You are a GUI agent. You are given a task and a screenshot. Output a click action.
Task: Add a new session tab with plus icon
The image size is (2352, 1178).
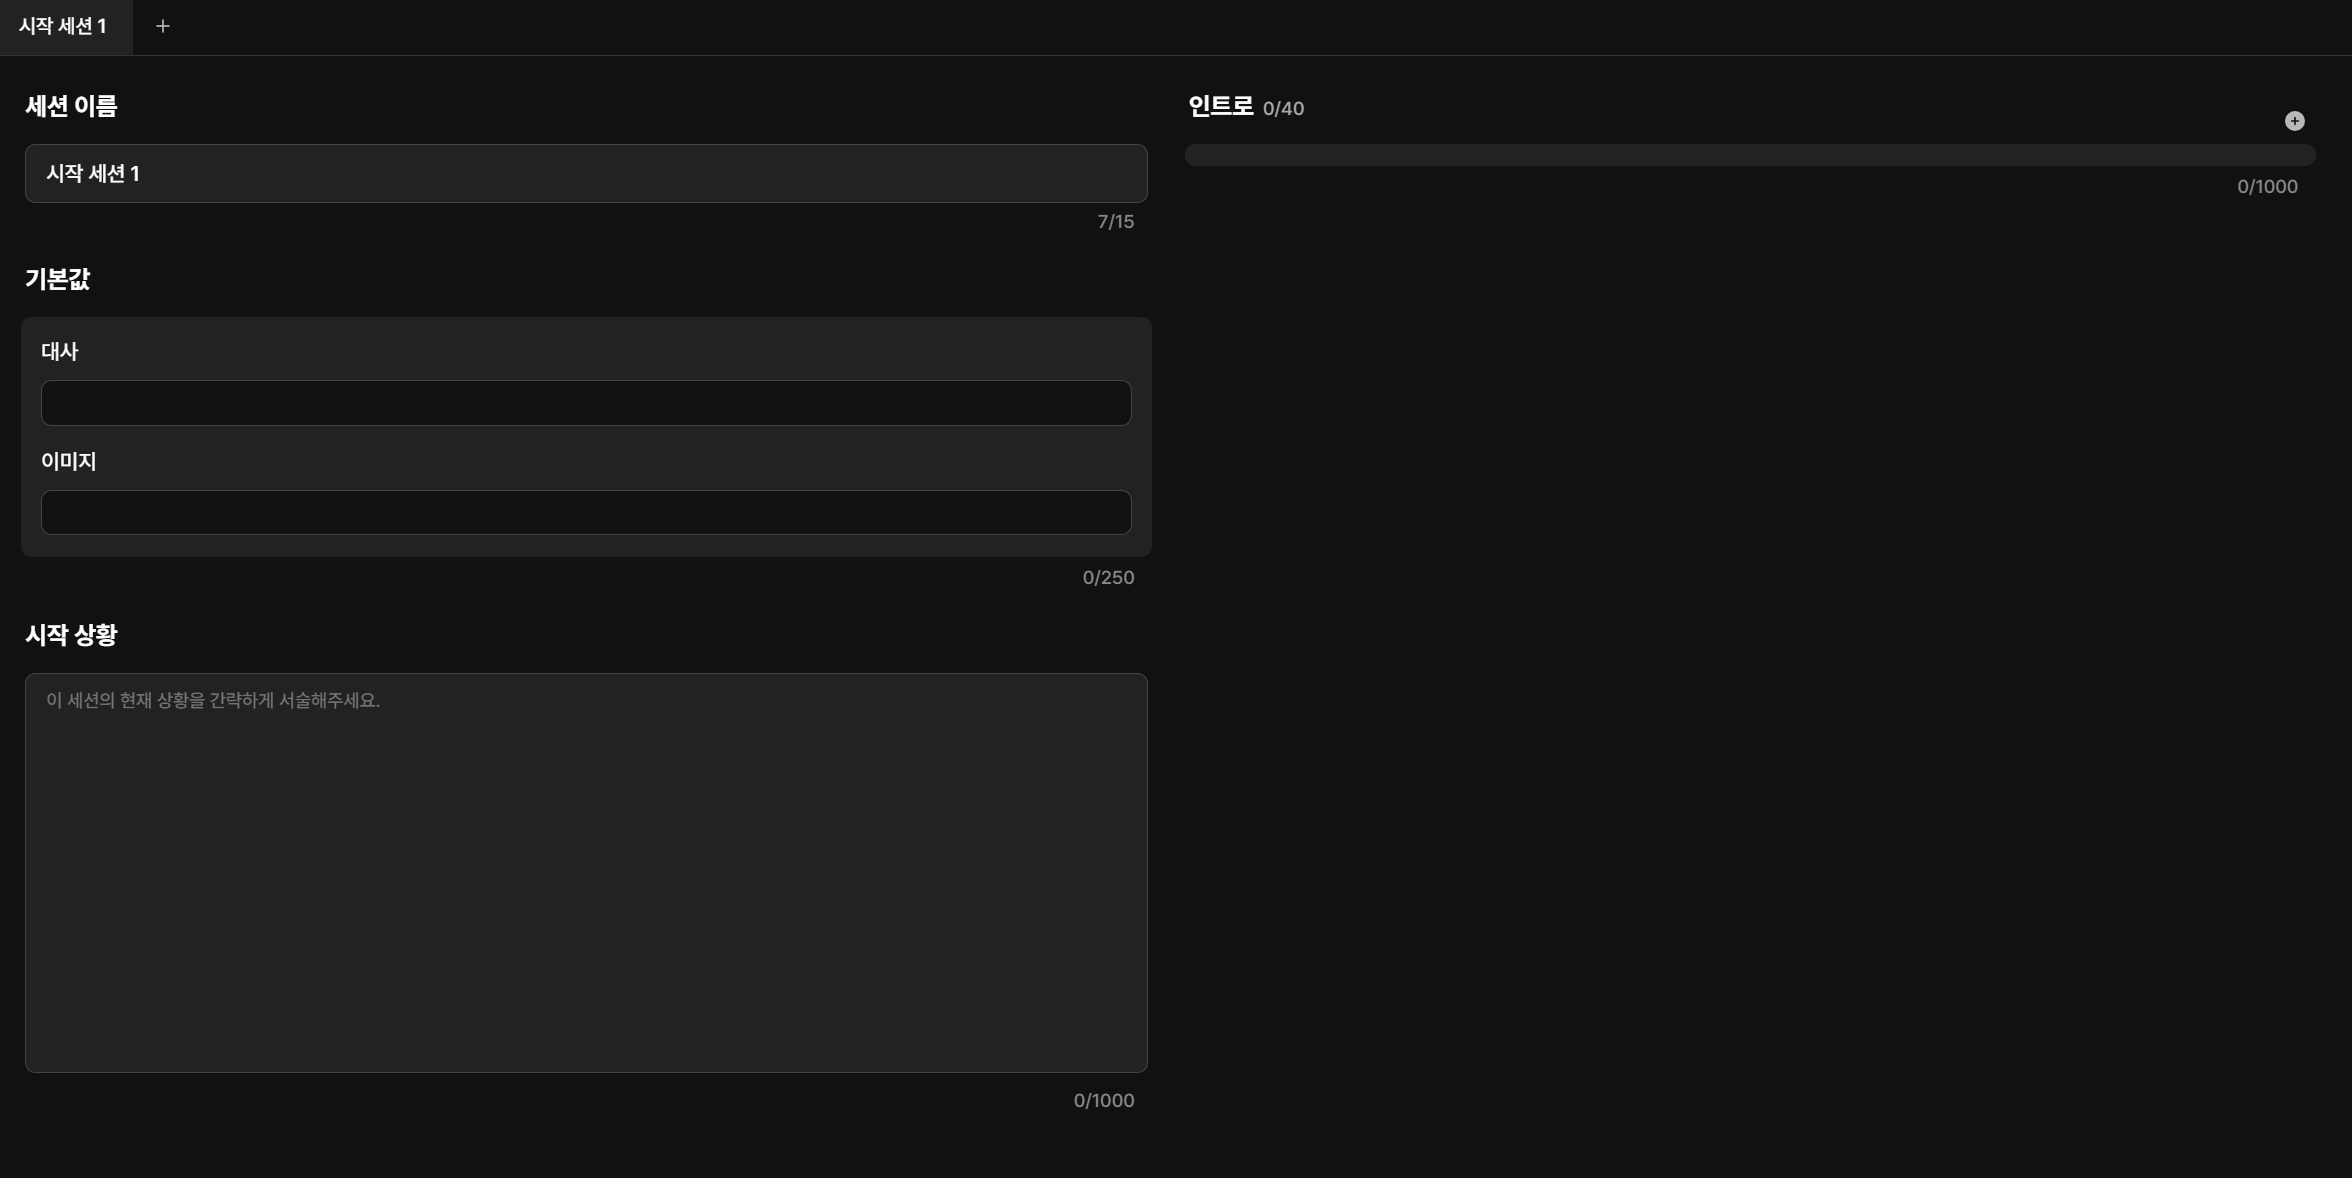[163, 27]
